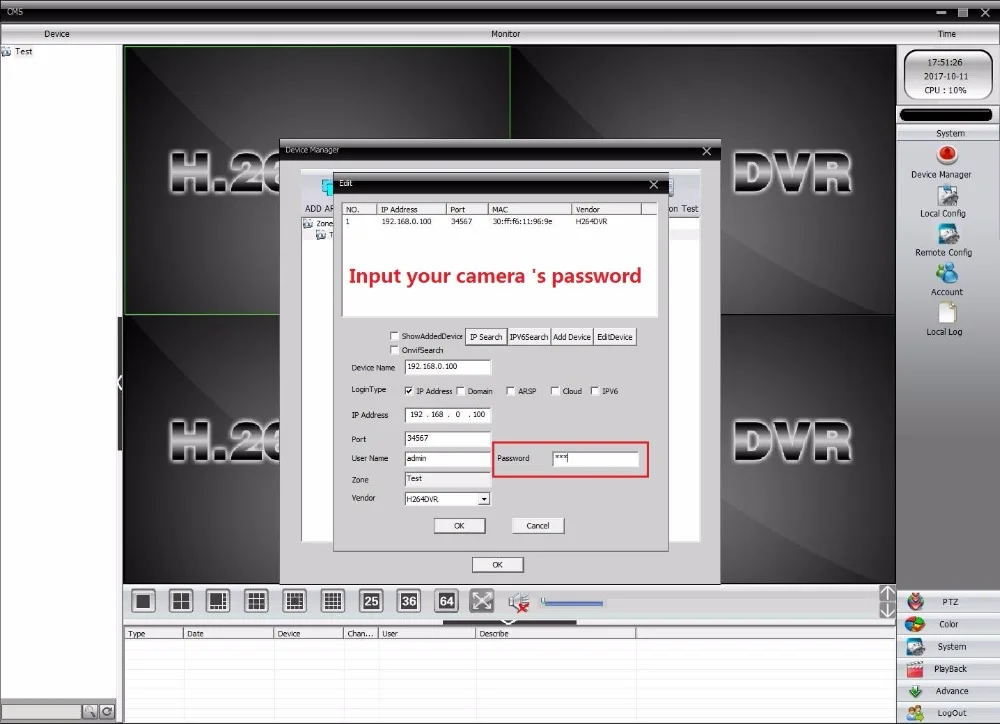Switch to four-view layout
1000x724 pixels.
pyautogui.click(x=181, y=601)
